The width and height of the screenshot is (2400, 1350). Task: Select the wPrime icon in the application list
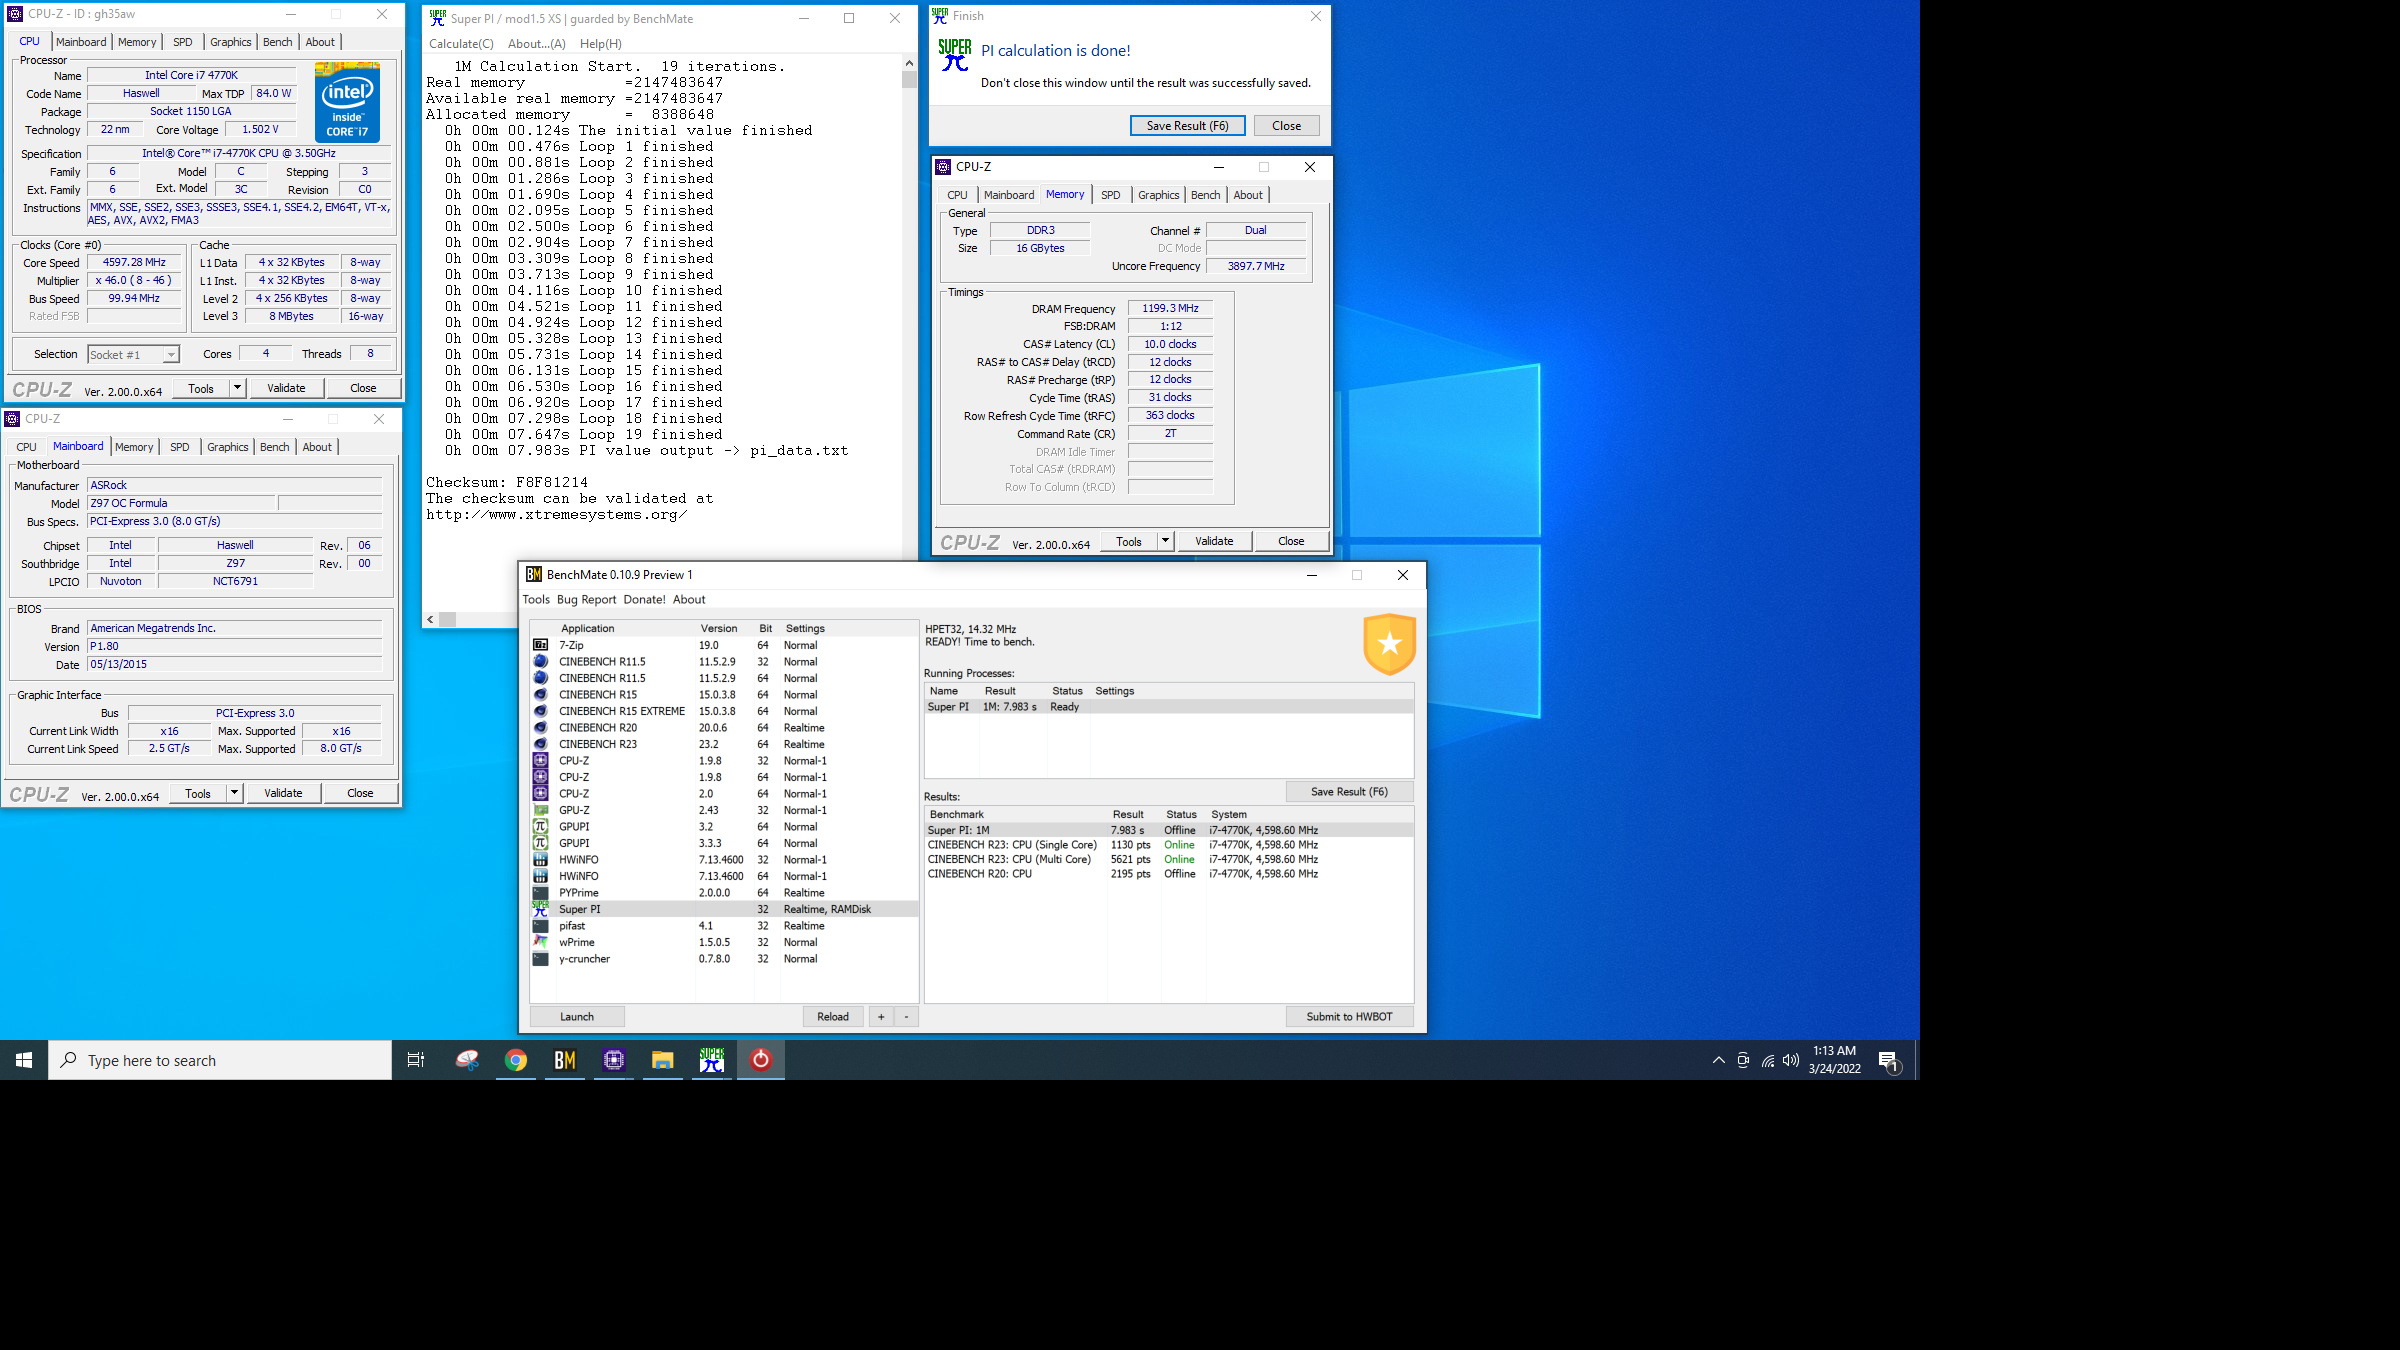[540, 942]
